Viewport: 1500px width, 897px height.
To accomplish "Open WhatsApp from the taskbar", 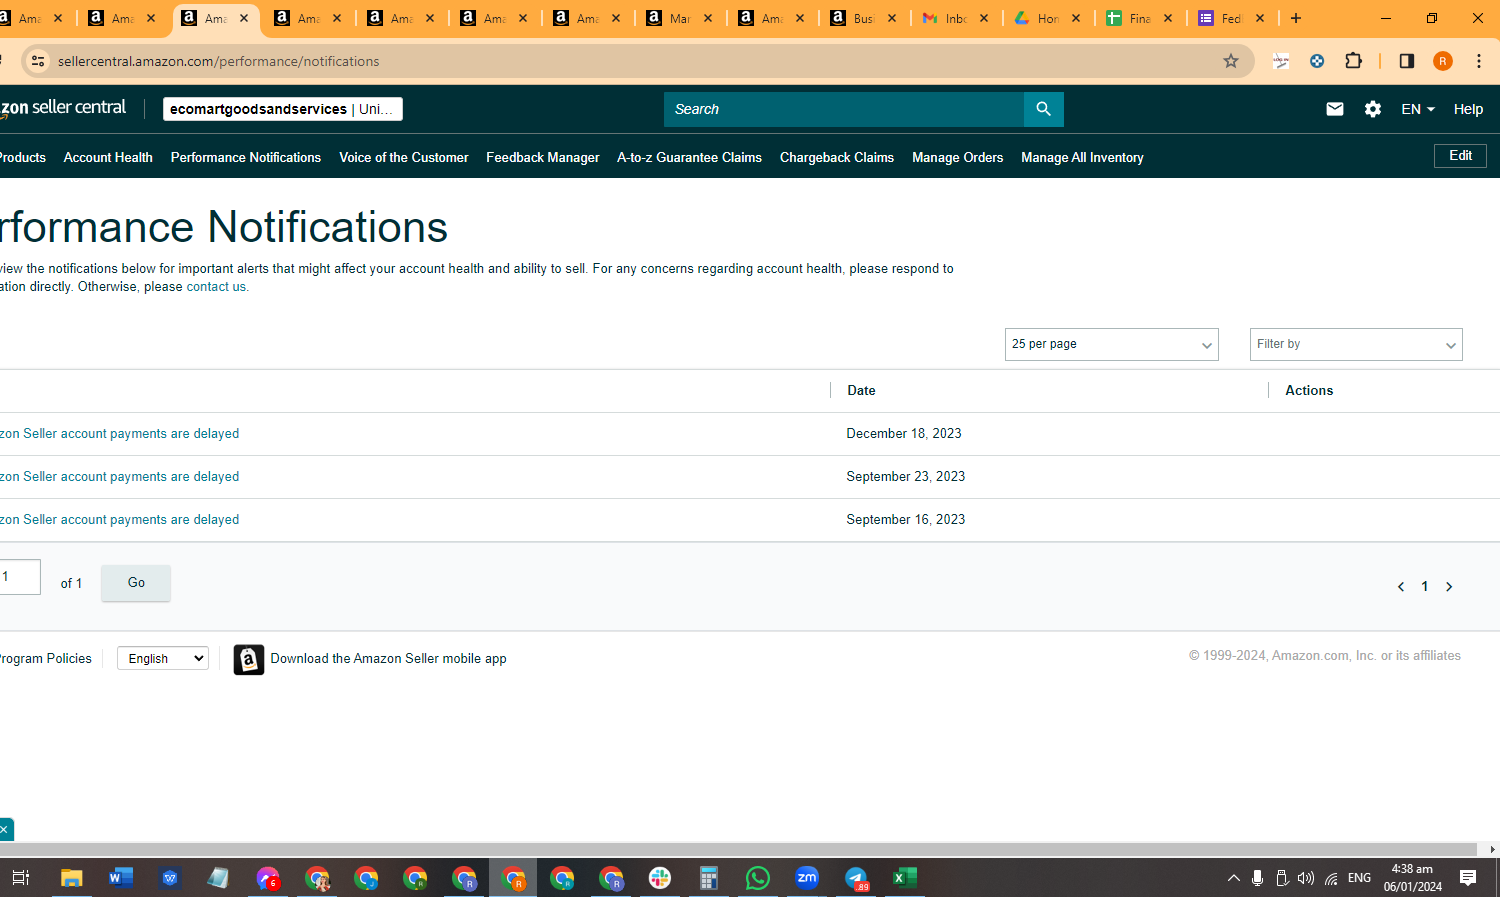I will click(x=758, y=878).
